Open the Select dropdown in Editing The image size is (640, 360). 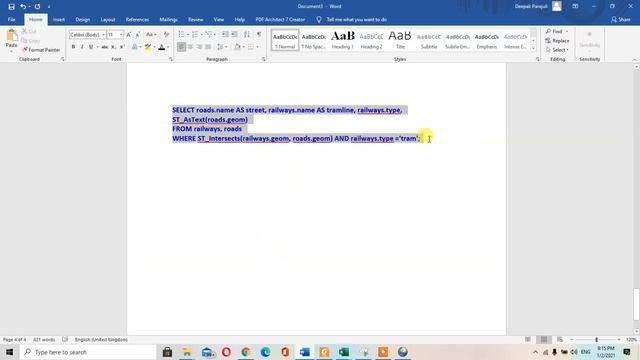tap(557, 50)
